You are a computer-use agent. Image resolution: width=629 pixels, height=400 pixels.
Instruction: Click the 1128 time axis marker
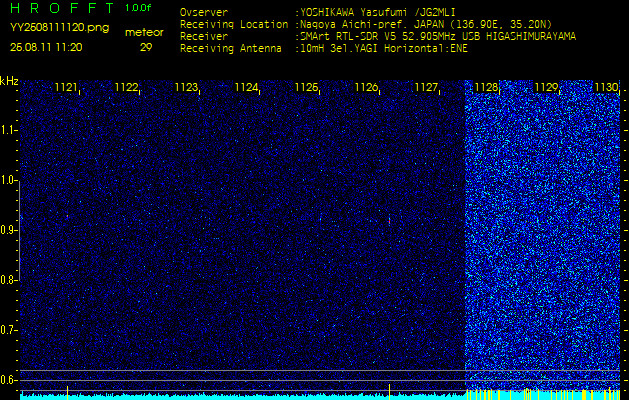[x=486, y=87]
